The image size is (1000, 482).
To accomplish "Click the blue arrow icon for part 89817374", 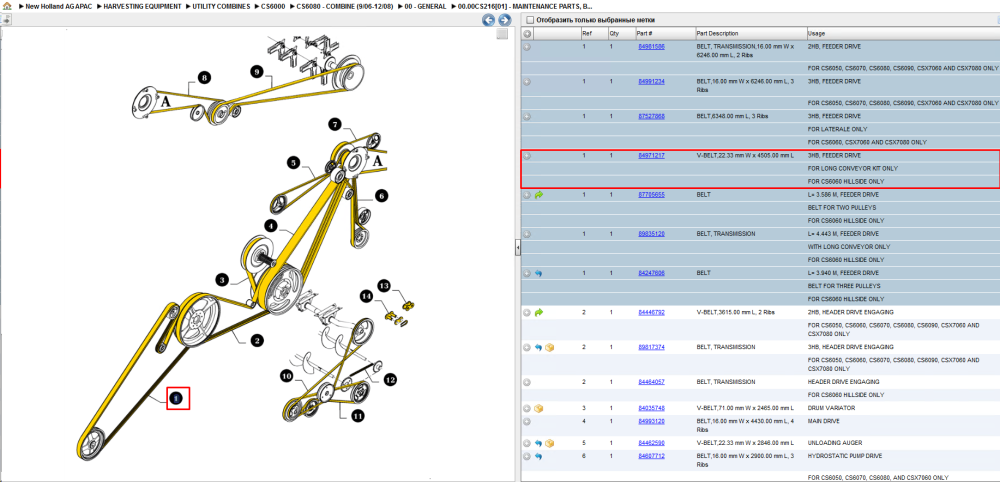I will (x=539, y=347).
